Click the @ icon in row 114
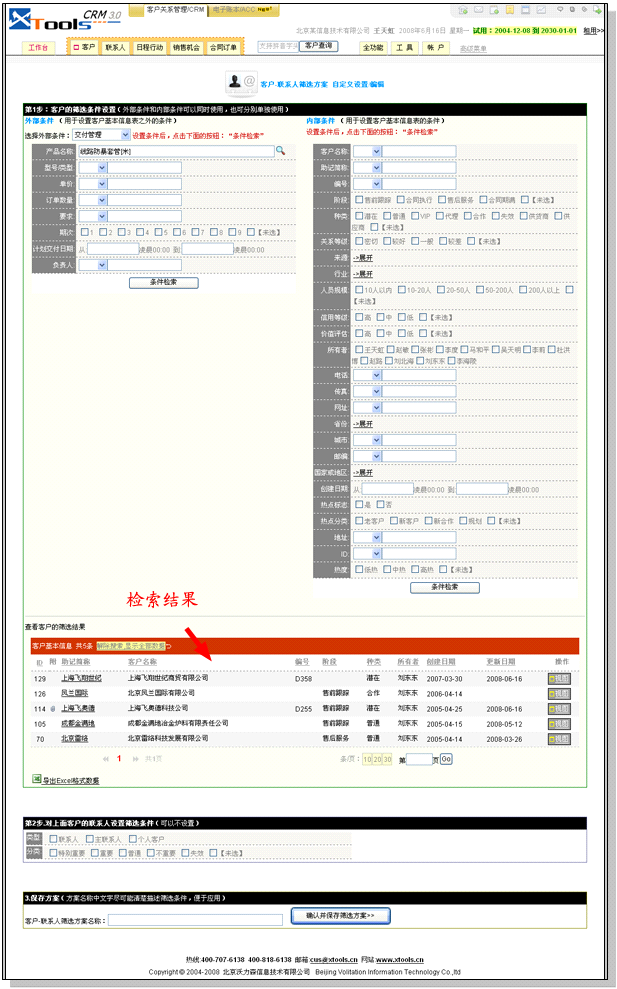 pyautogui.click(x=52, y=708)
